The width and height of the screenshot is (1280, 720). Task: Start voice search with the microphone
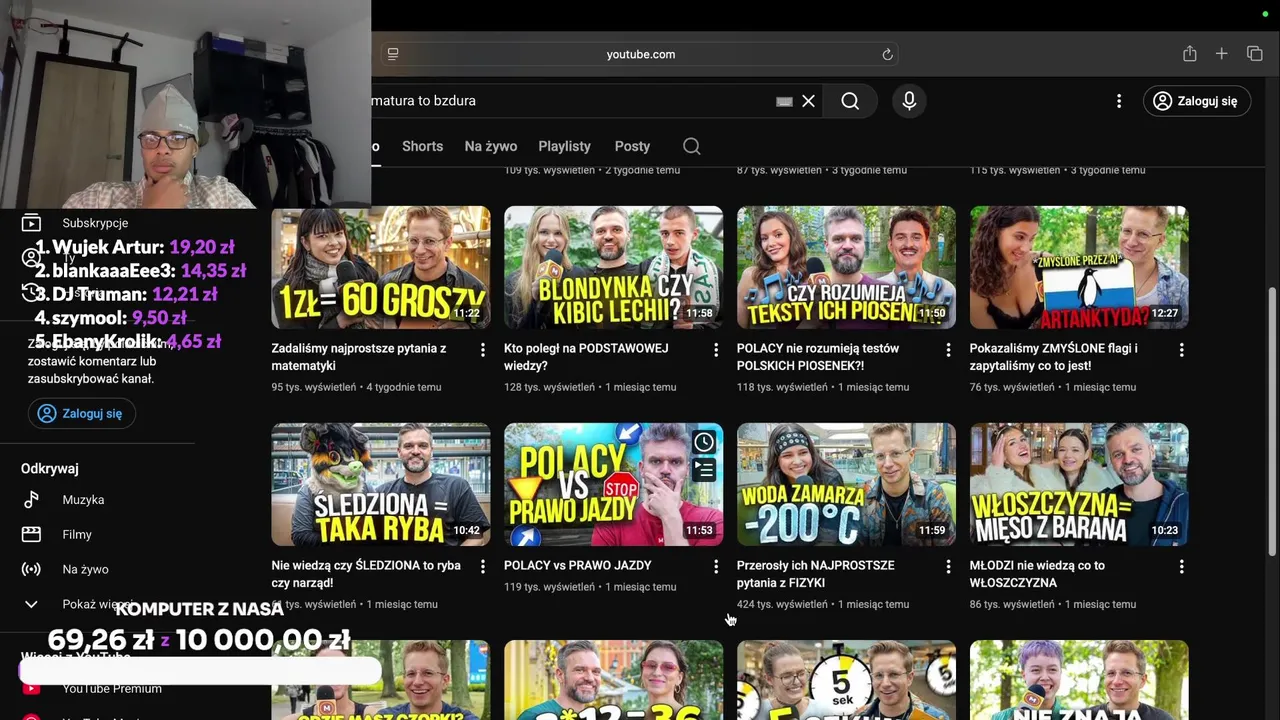point(909,101)
